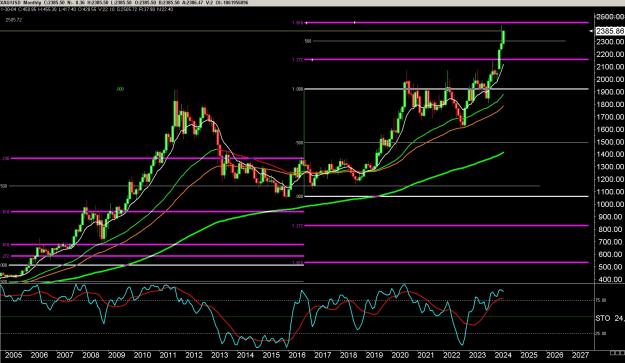Click the 1300.00 price axis label
This screenshot has width=625, height=363.
coord(610,167)
